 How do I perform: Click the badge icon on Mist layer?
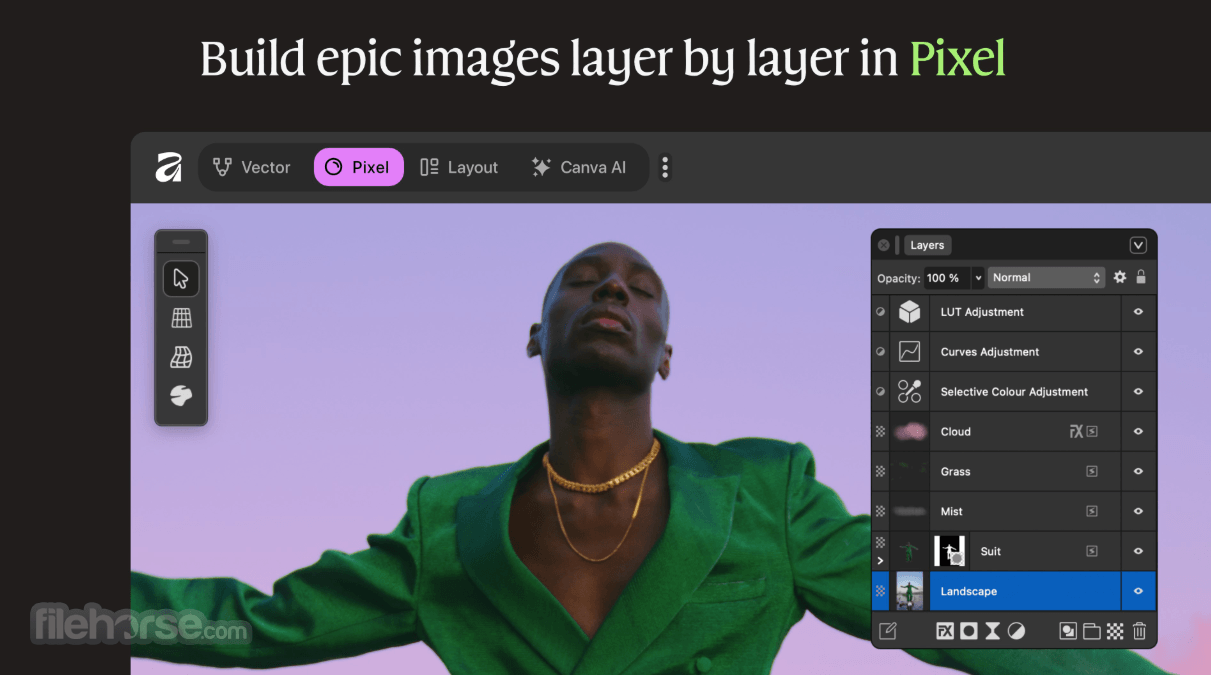1092,512
